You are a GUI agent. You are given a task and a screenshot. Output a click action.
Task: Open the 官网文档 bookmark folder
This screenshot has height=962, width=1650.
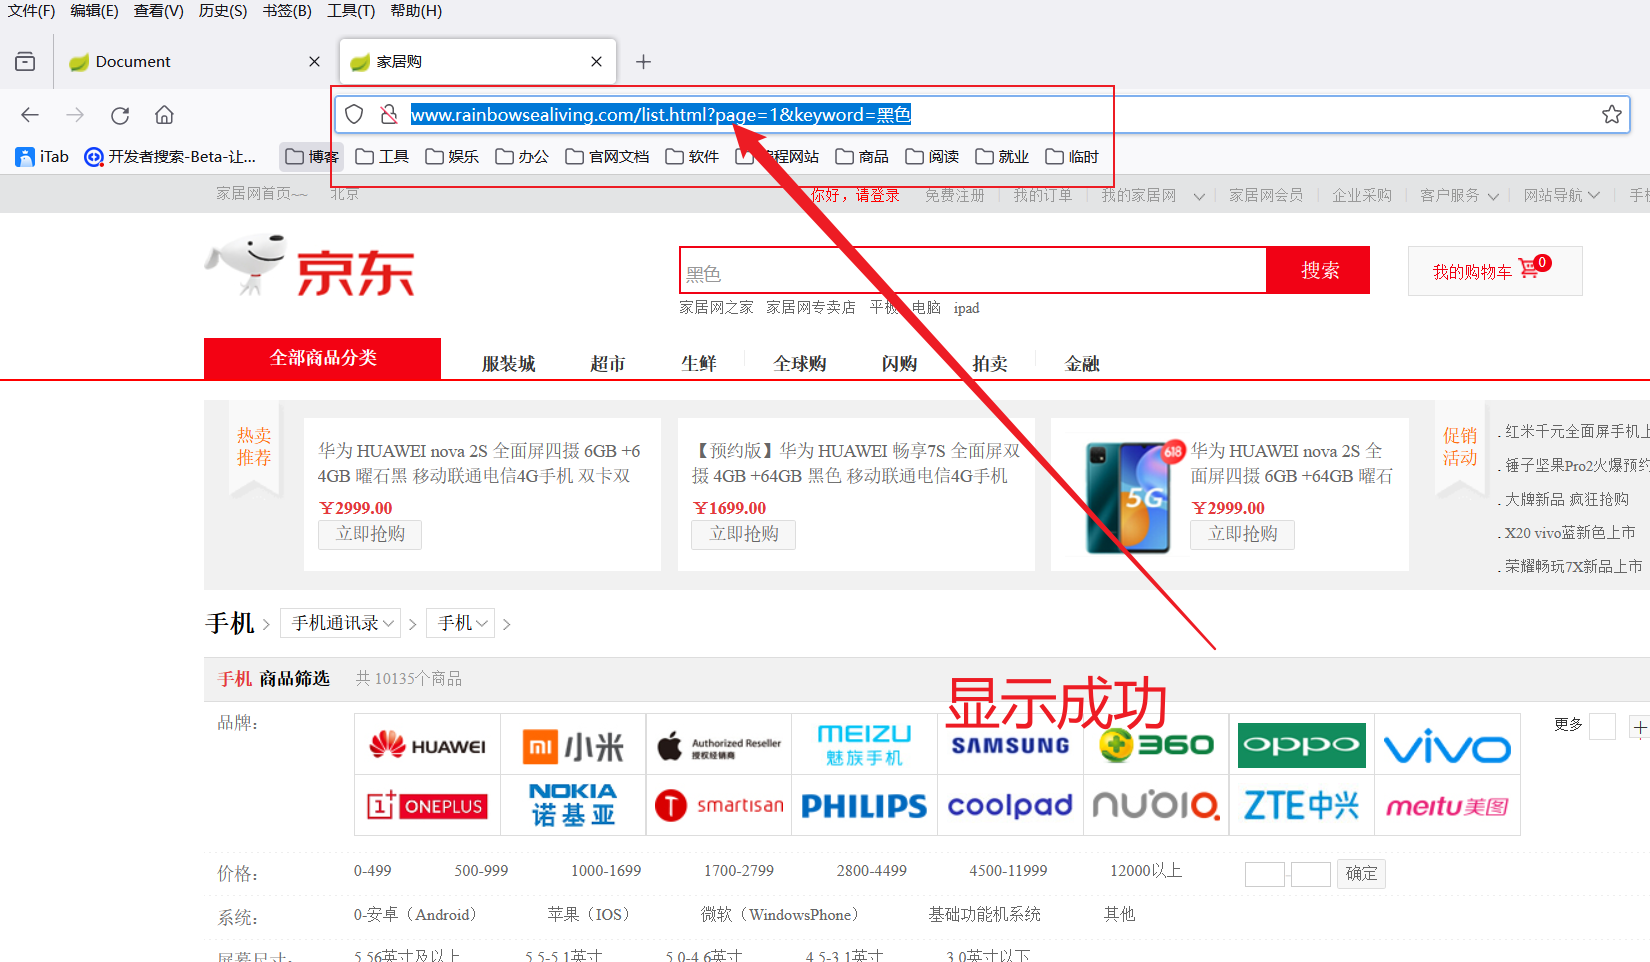click(x=607, y=157)
